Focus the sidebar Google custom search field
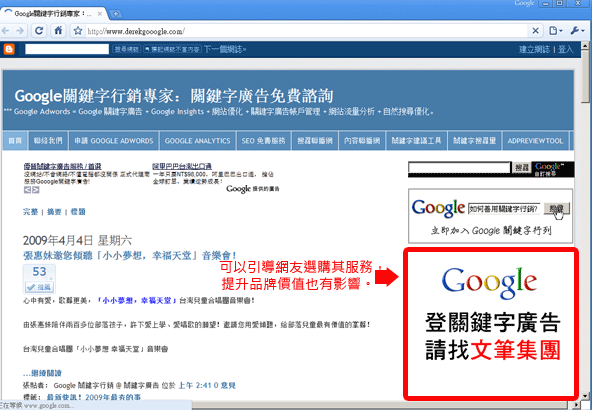The height and width of the screenshot is (410, 592). pyautogui.click(x=459, y=167)
